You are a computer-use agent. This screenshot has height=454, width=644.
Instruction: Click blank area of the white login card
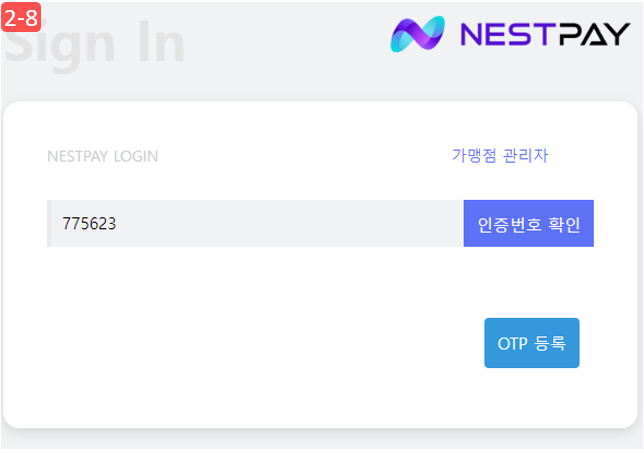point(246,337)
